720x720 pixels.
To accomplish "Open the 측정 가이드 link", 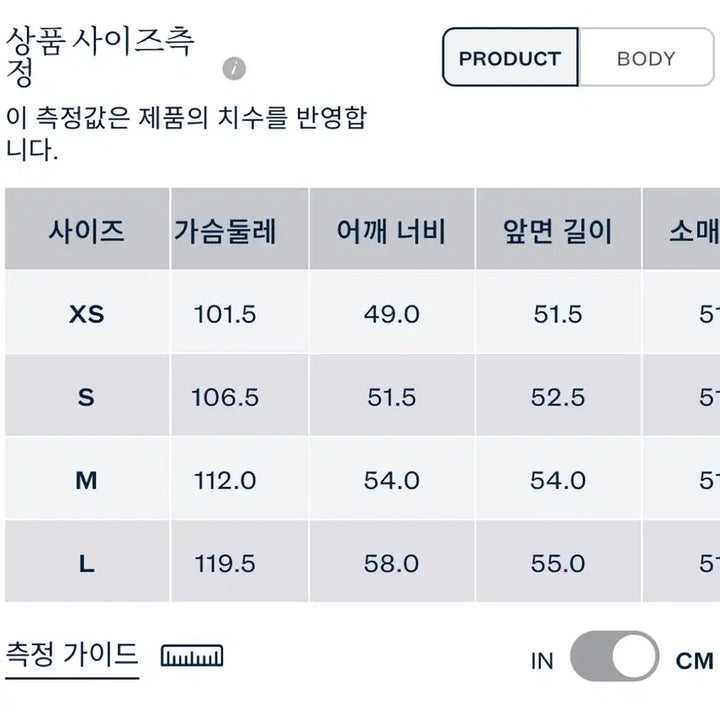I will 72,655.
